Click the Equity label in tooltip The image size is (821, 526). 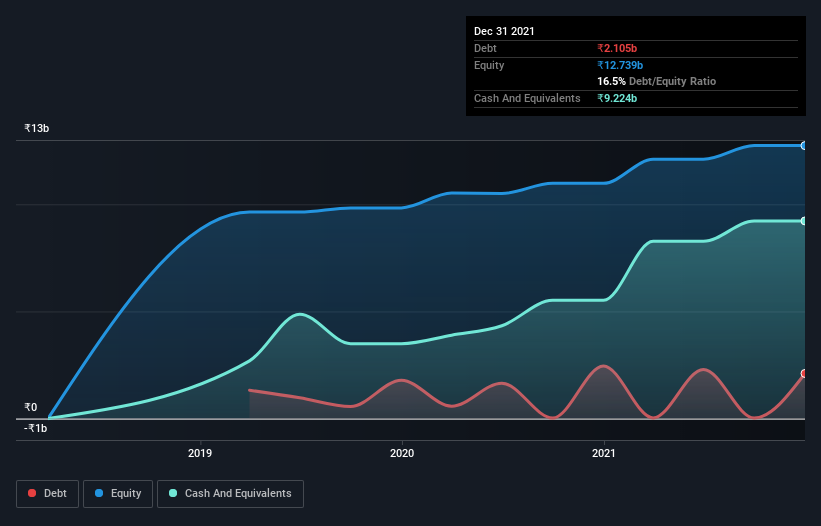[489, 65]
